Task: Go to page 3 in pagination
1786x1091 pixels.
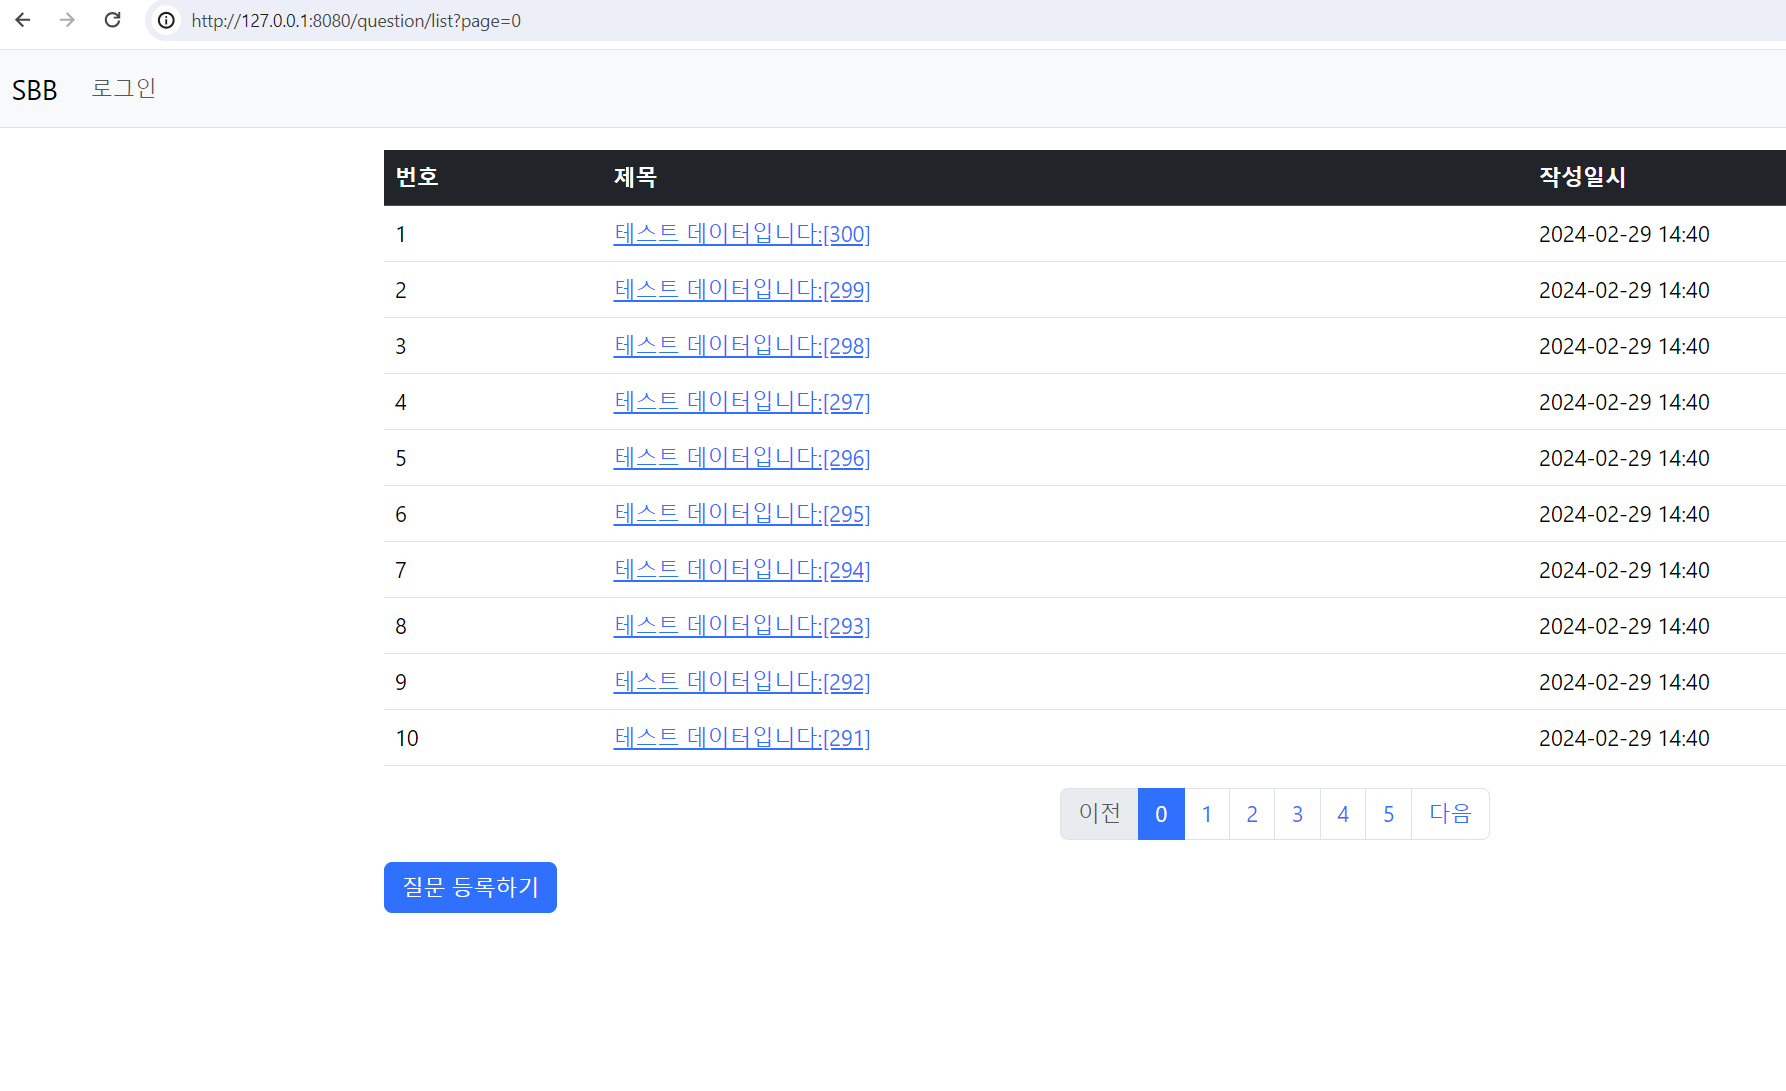Action: tap(1298, 814)
